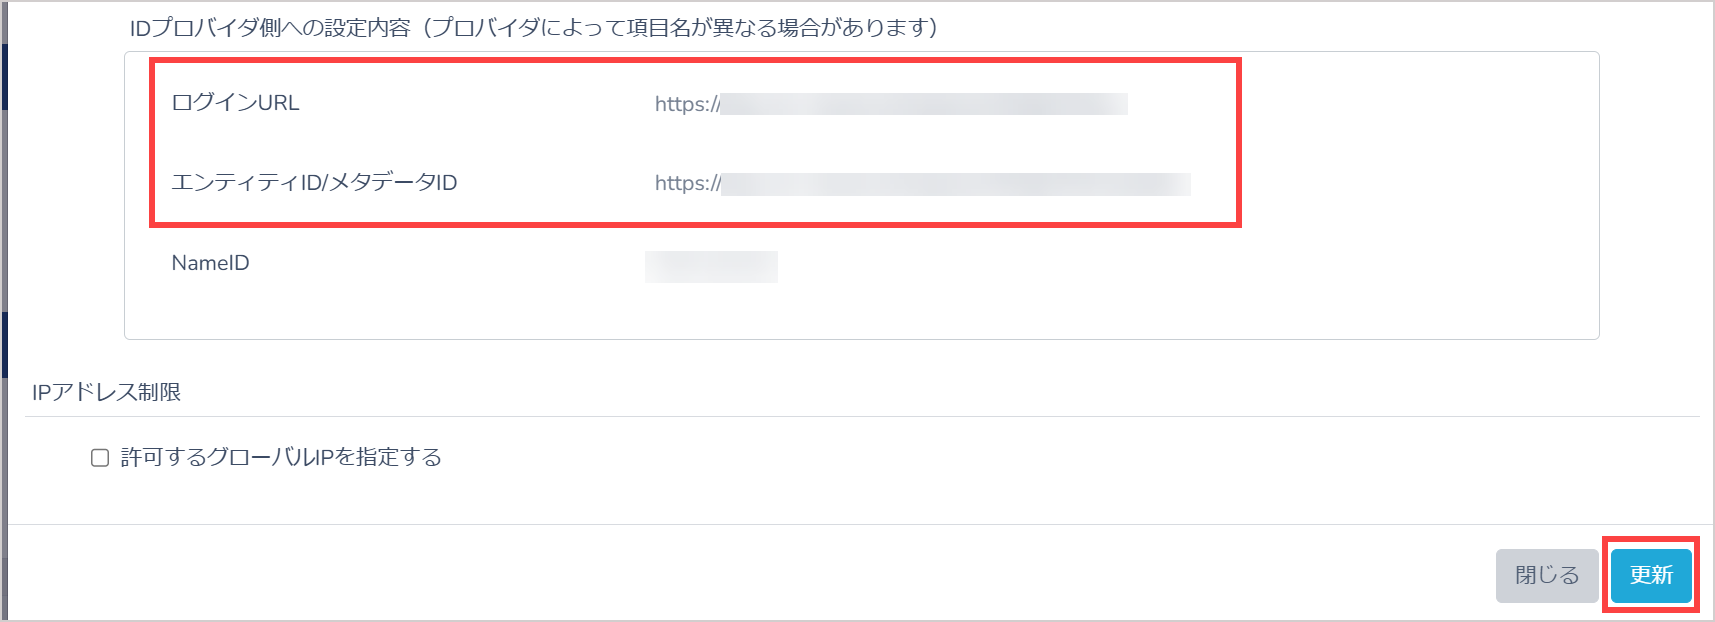Select the エンティティID/メタデータID label
1715x622 pixels.
(x=314, y=182)
